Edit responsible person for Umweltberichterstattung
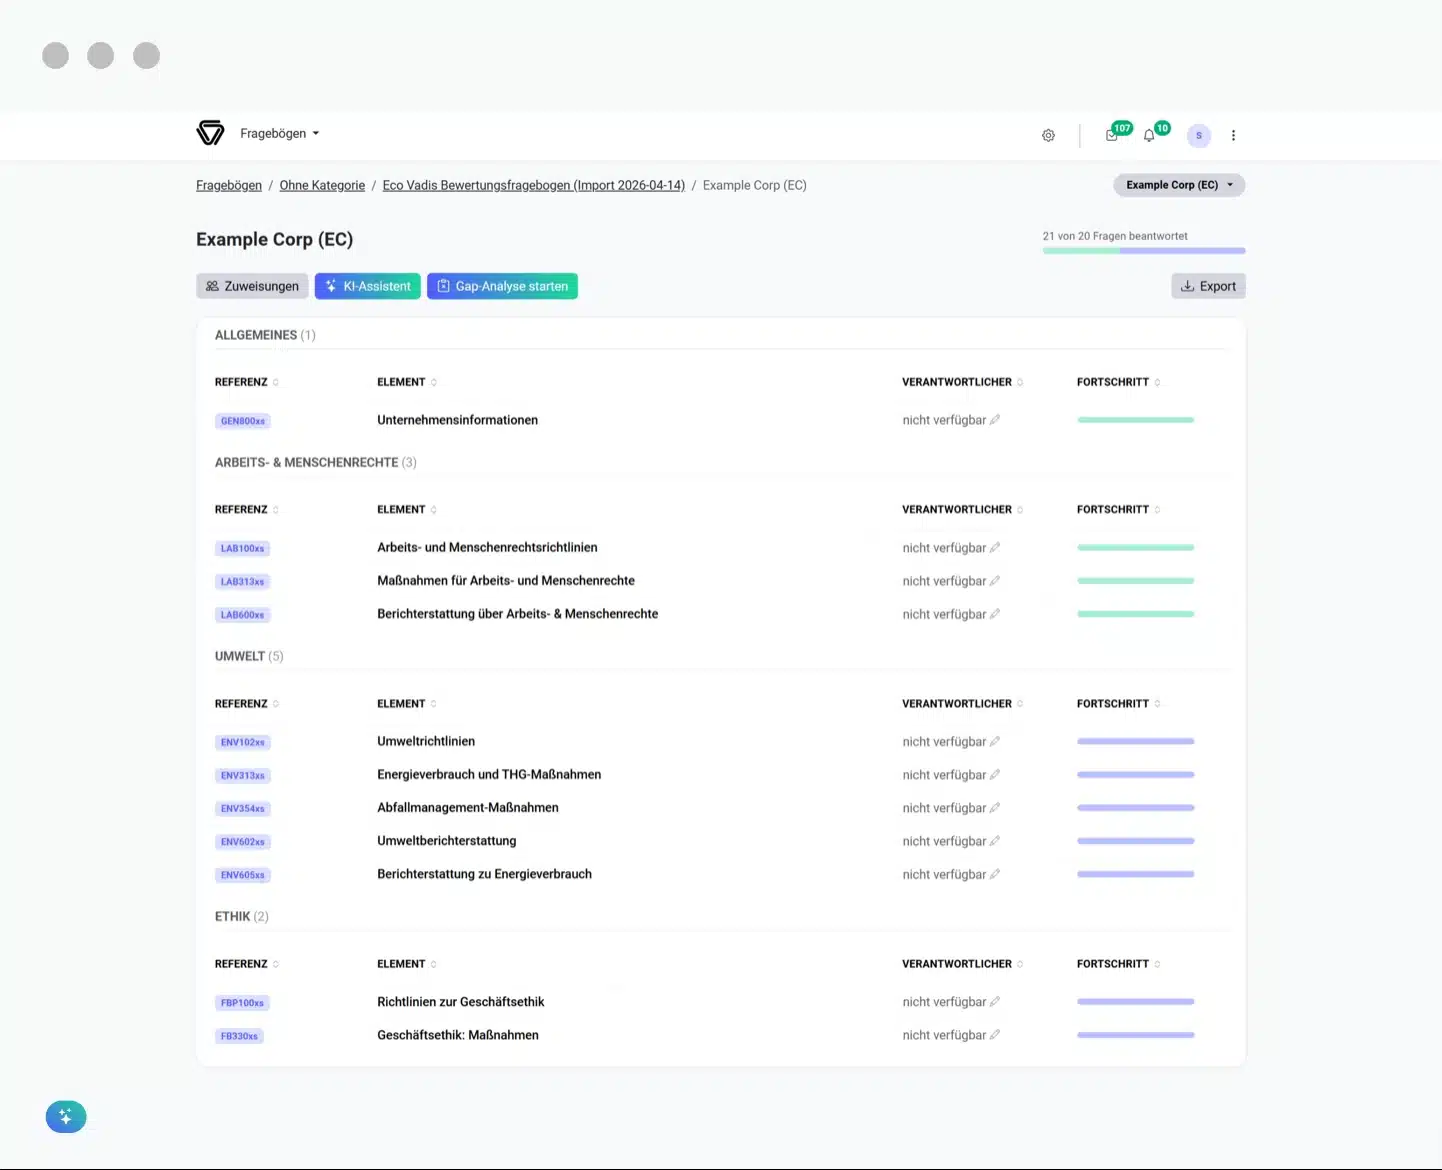 [995, 841]
